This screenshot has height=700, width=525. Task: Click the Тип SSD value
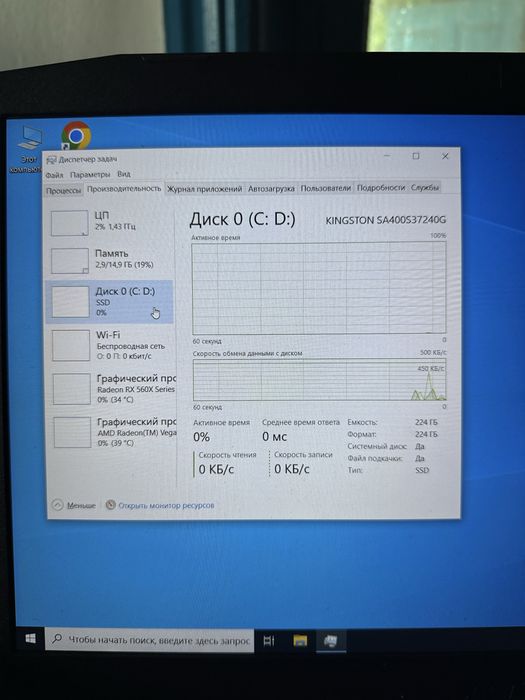click(422, 470)
